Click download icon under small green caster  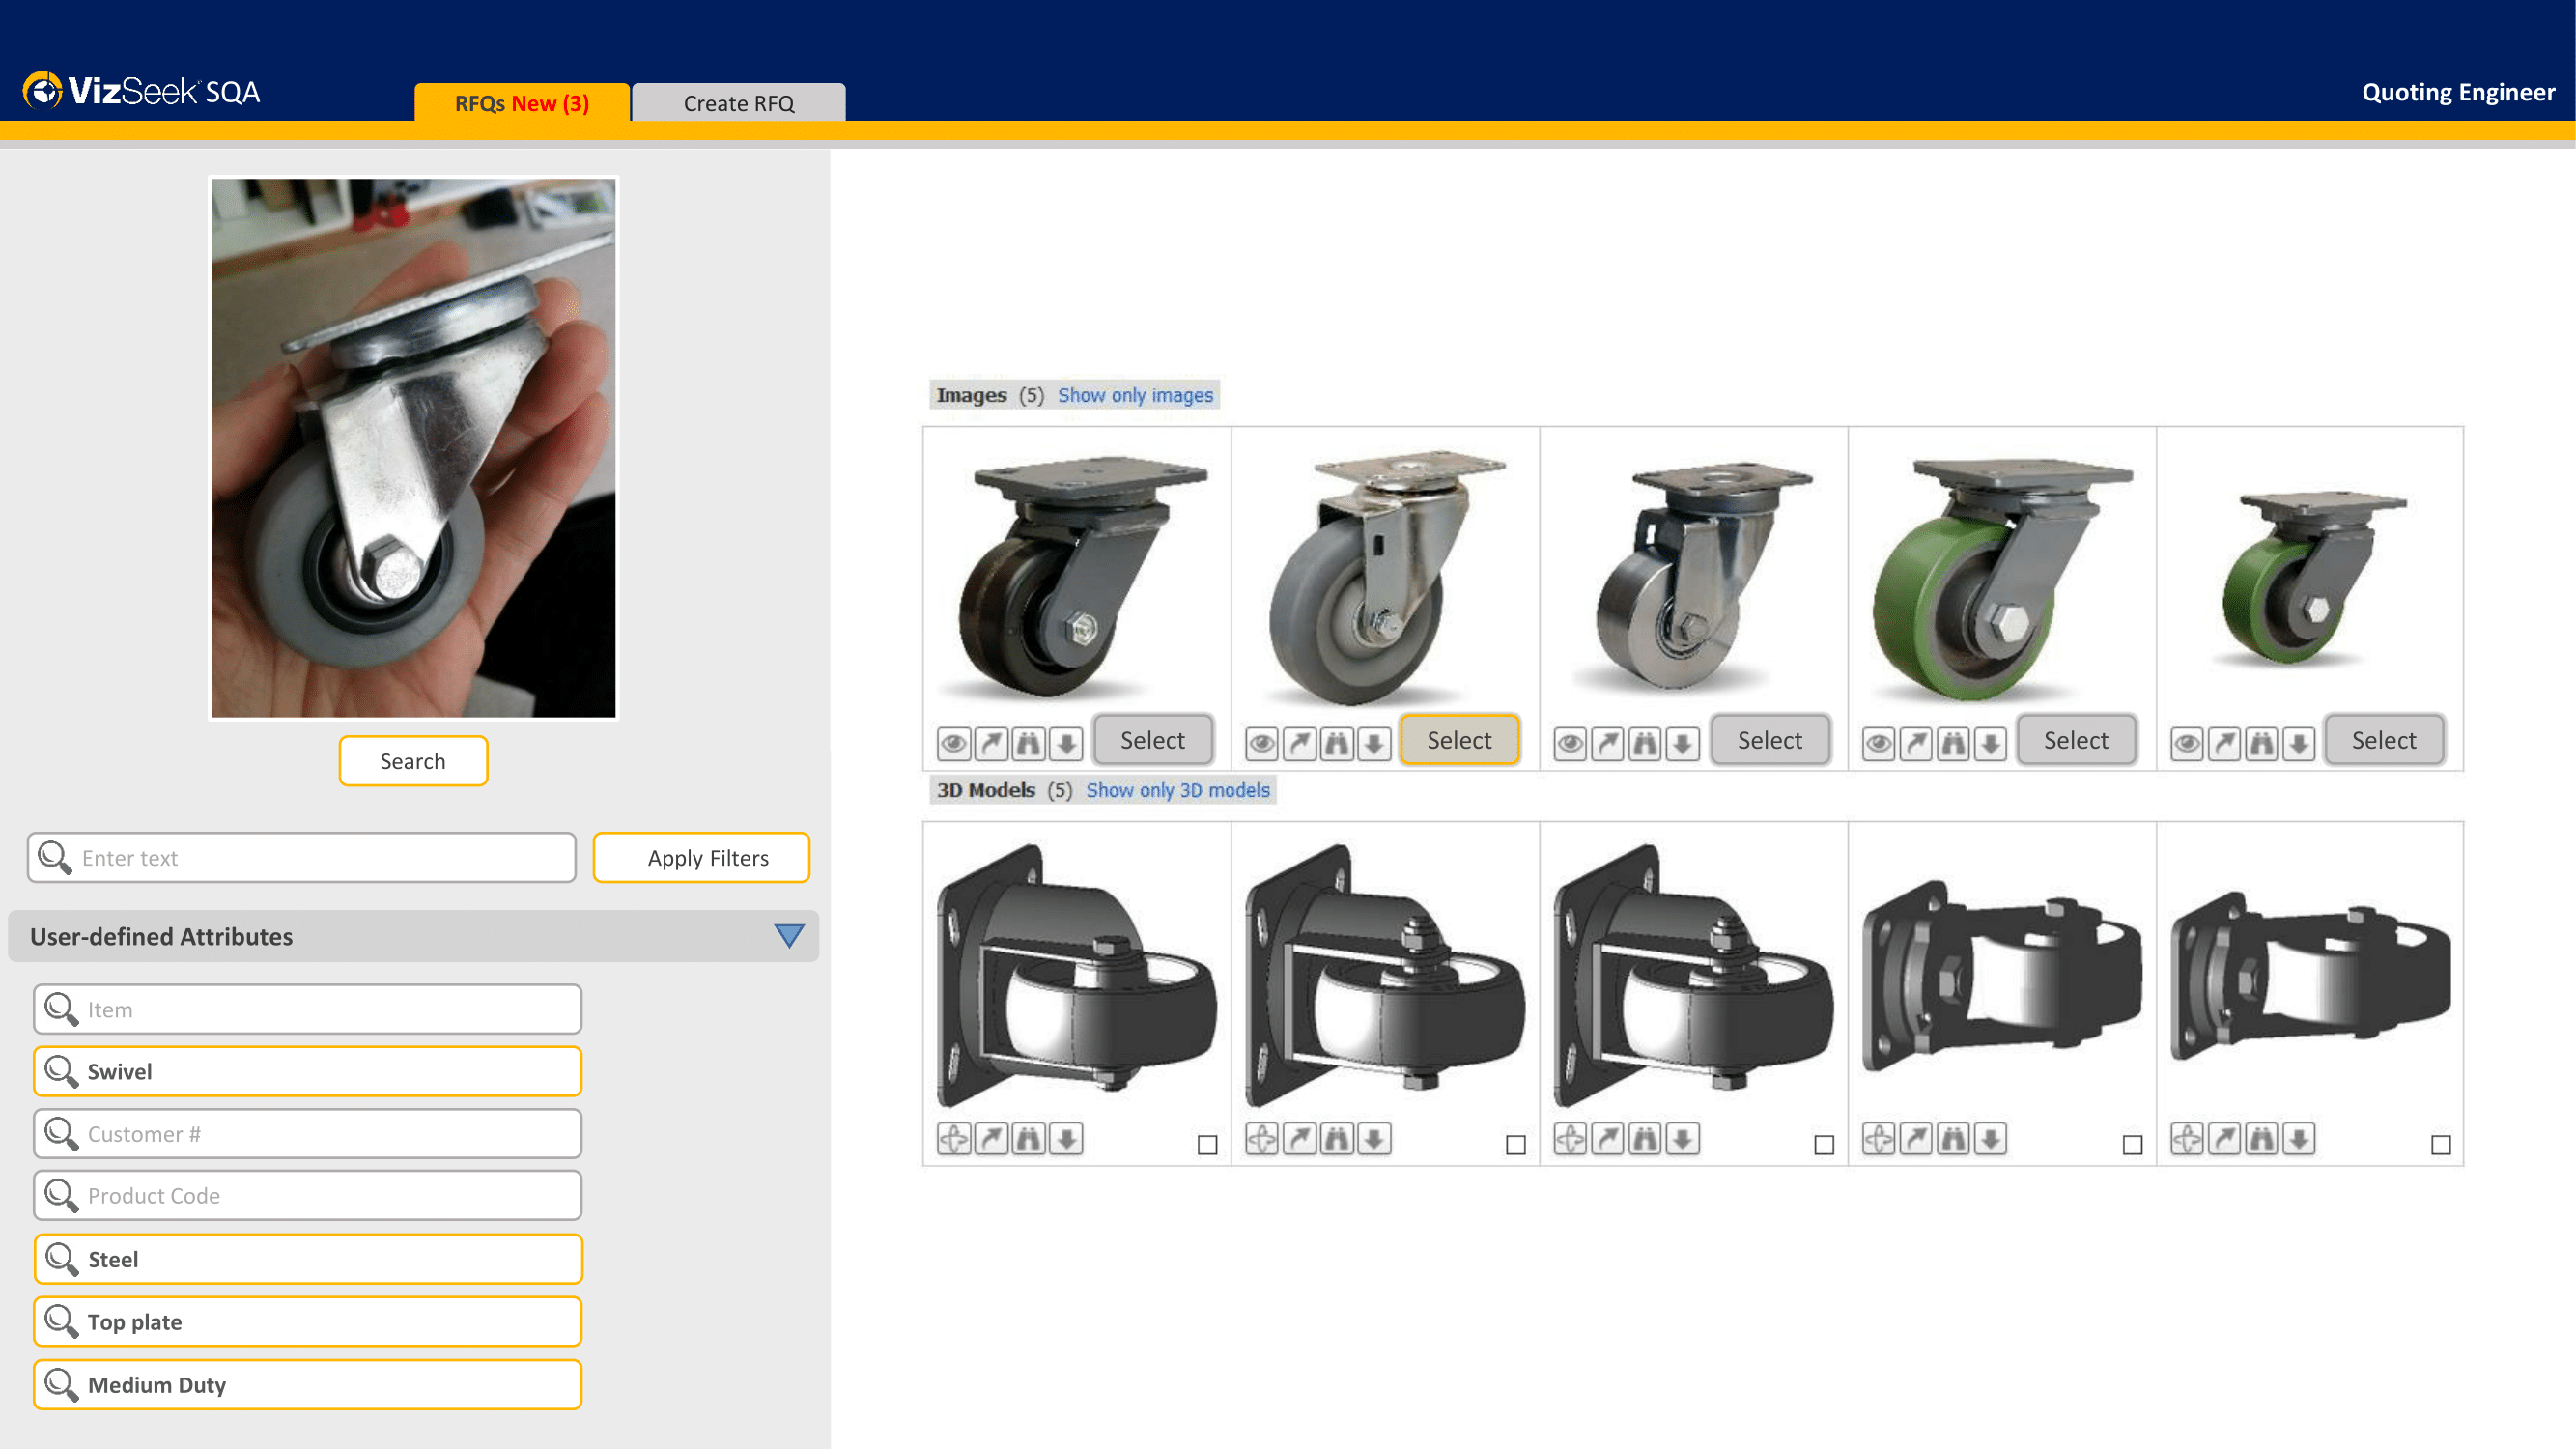pyautogui.click(x=2299, y=743)
